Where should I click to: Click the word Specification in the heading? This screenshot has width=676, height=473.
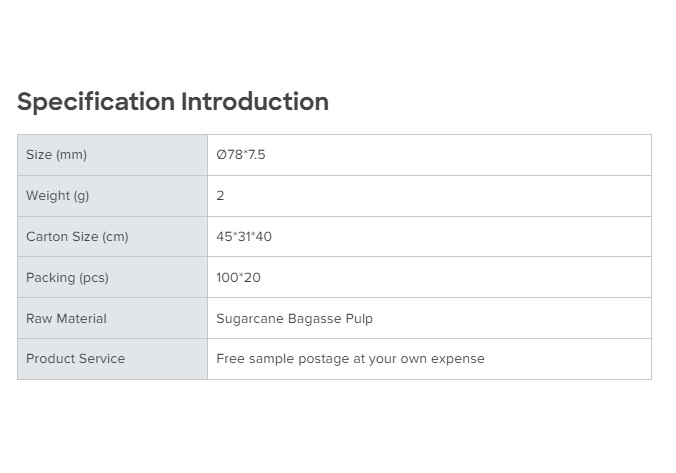tap(96, 102)
